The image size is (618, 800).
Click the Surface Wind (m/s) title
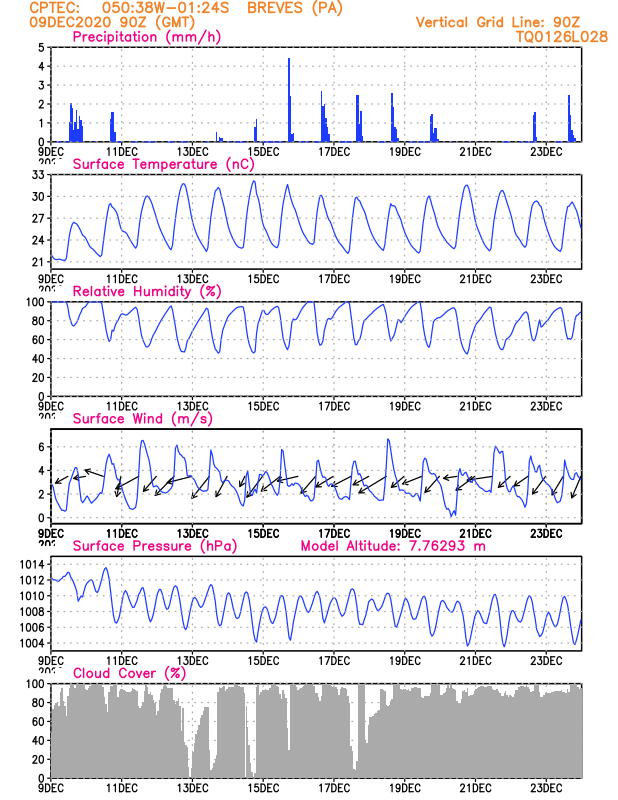tap(142, 419)
